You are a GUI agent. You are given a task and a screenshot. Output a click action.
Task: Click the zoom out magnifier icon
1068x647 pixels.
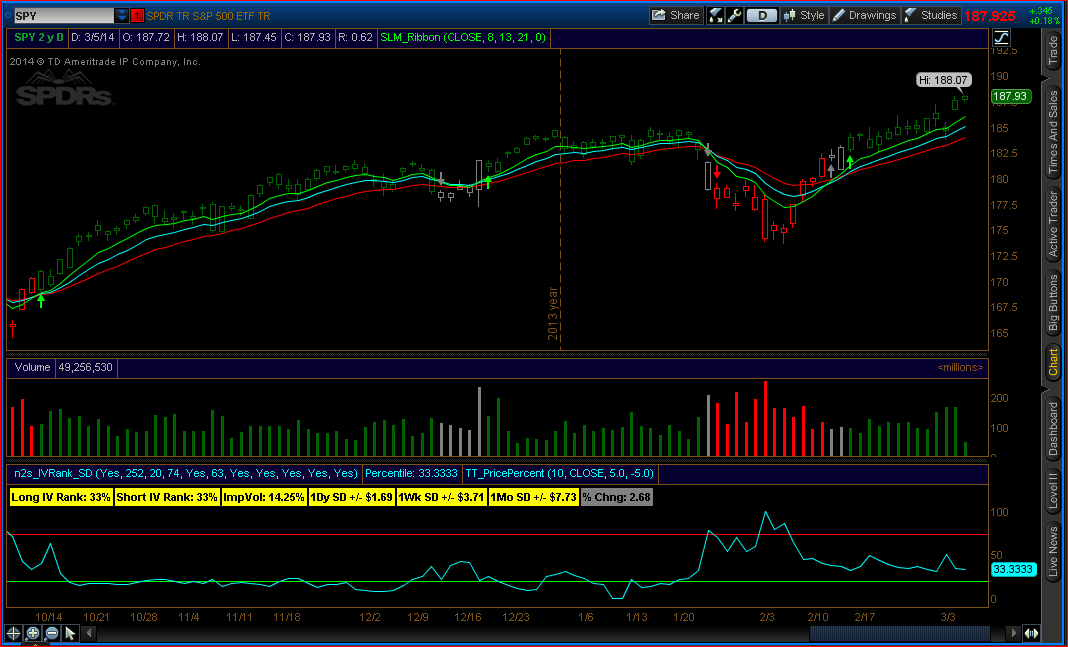pos(51,633)
